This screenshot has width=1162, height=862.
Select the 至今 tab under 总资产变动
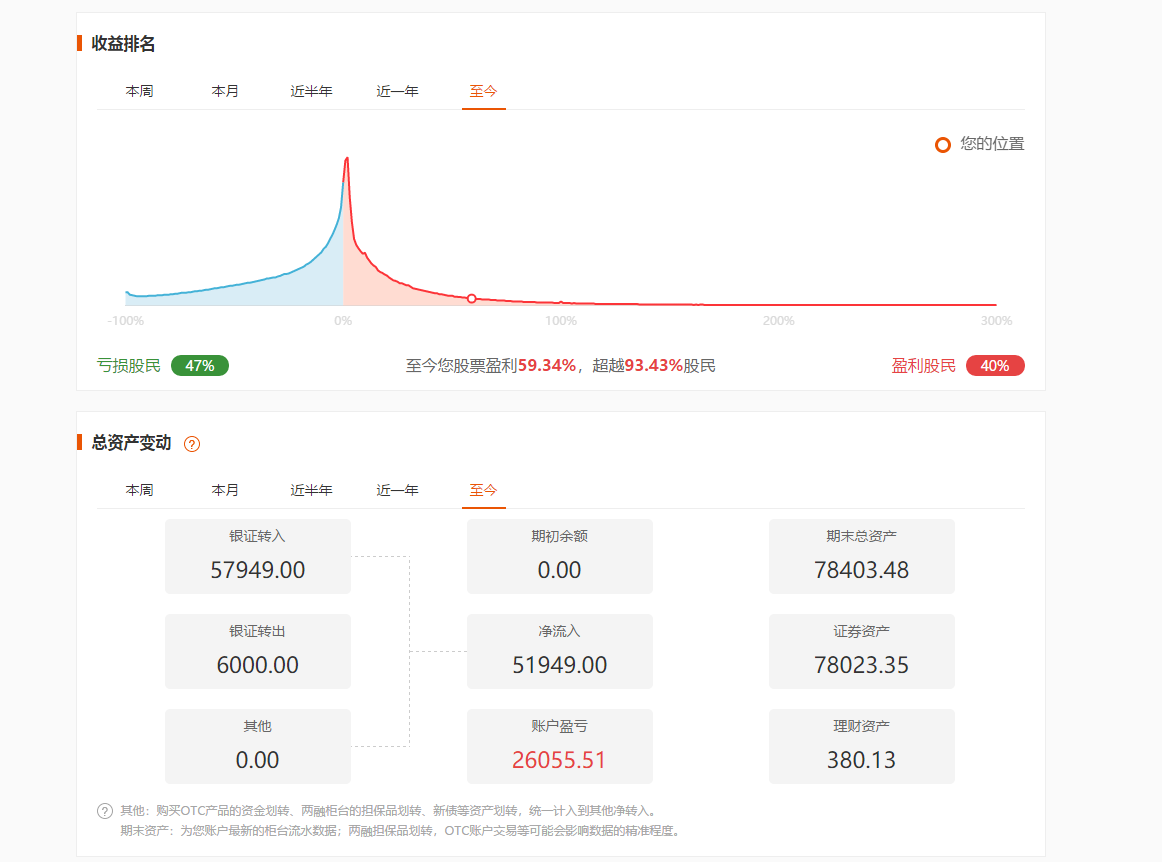pyautogui.click(x=483, y=490)
